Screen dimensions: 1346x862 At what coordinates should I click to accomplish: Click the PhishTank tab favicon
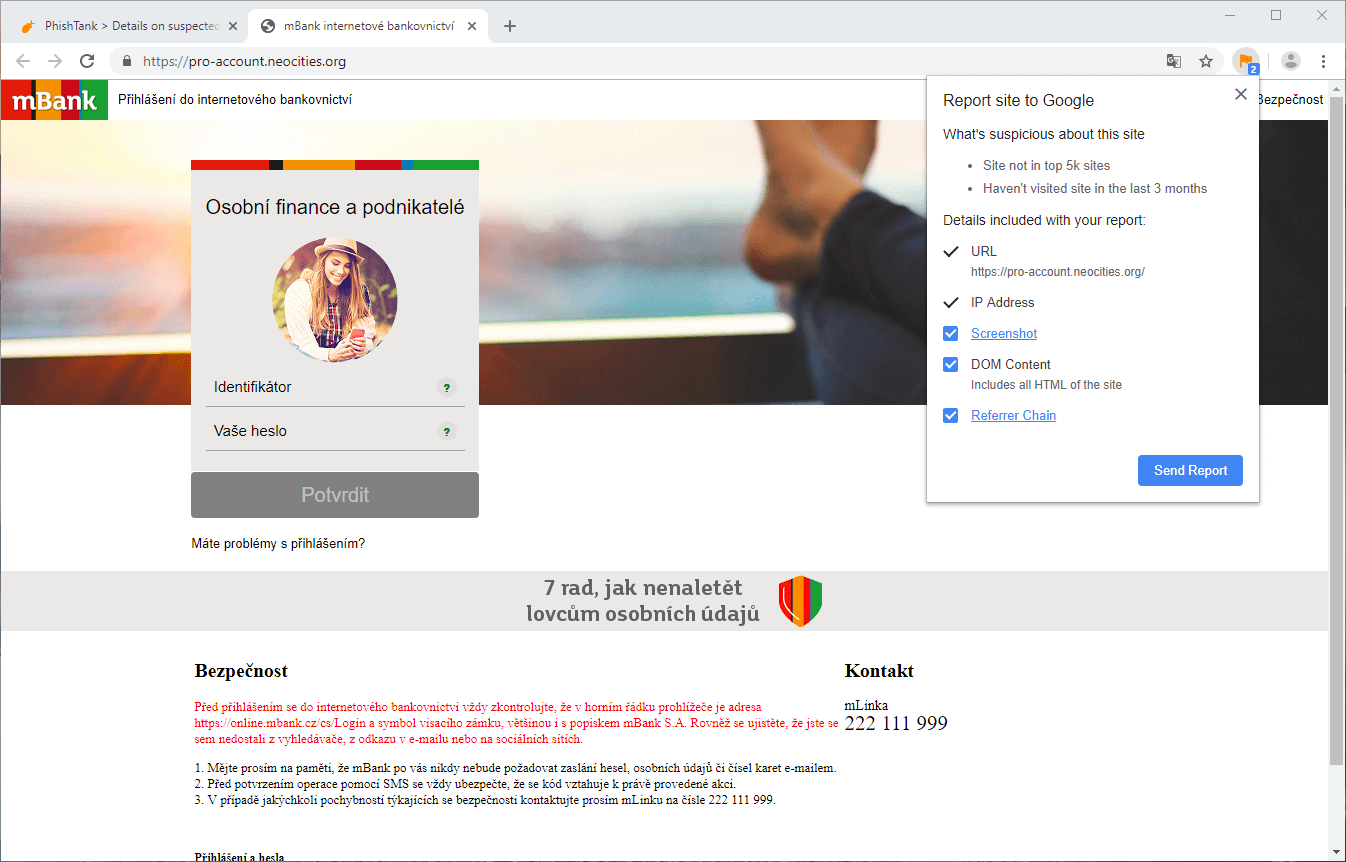coord(30,26)
